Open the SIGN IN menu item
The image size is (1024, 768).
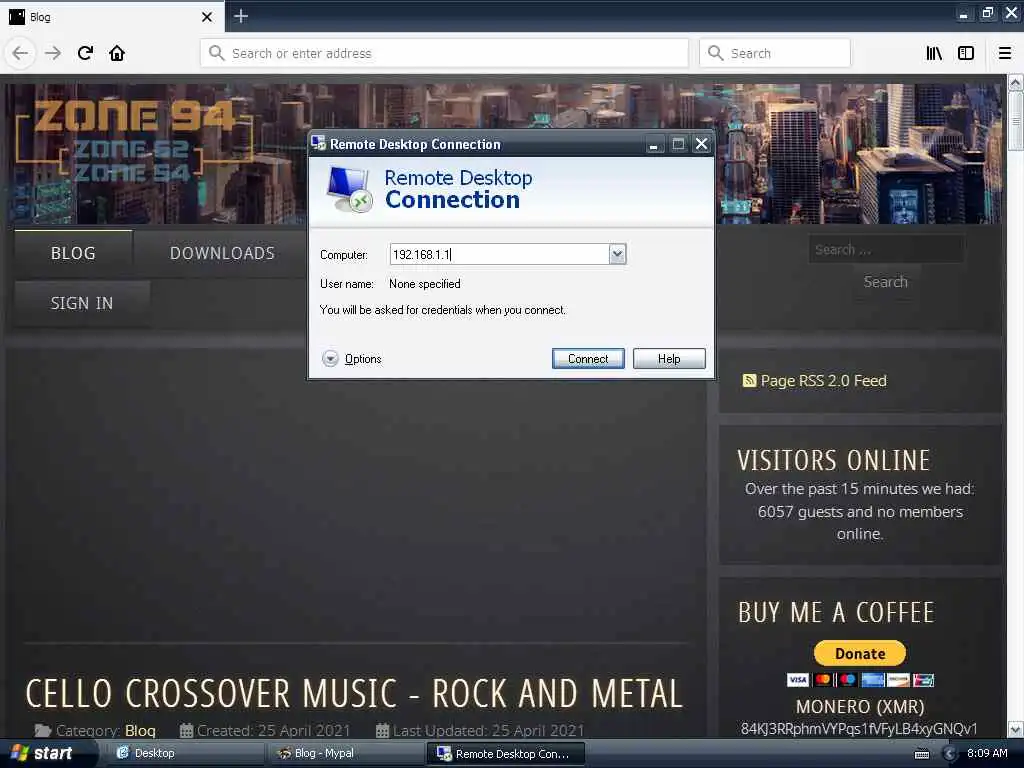tap(82, 303)
